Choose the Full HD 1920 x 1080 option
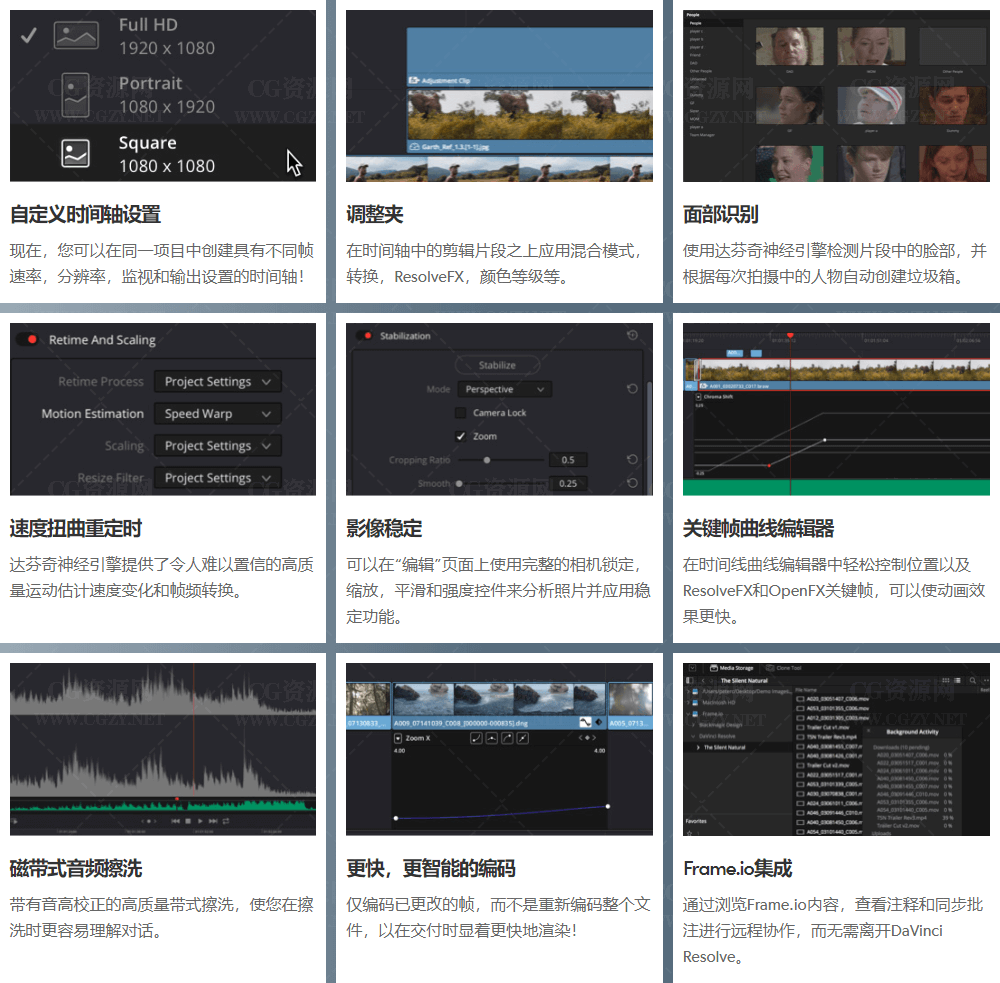Viewport: 1000px width, 983px height. [164, 36]
